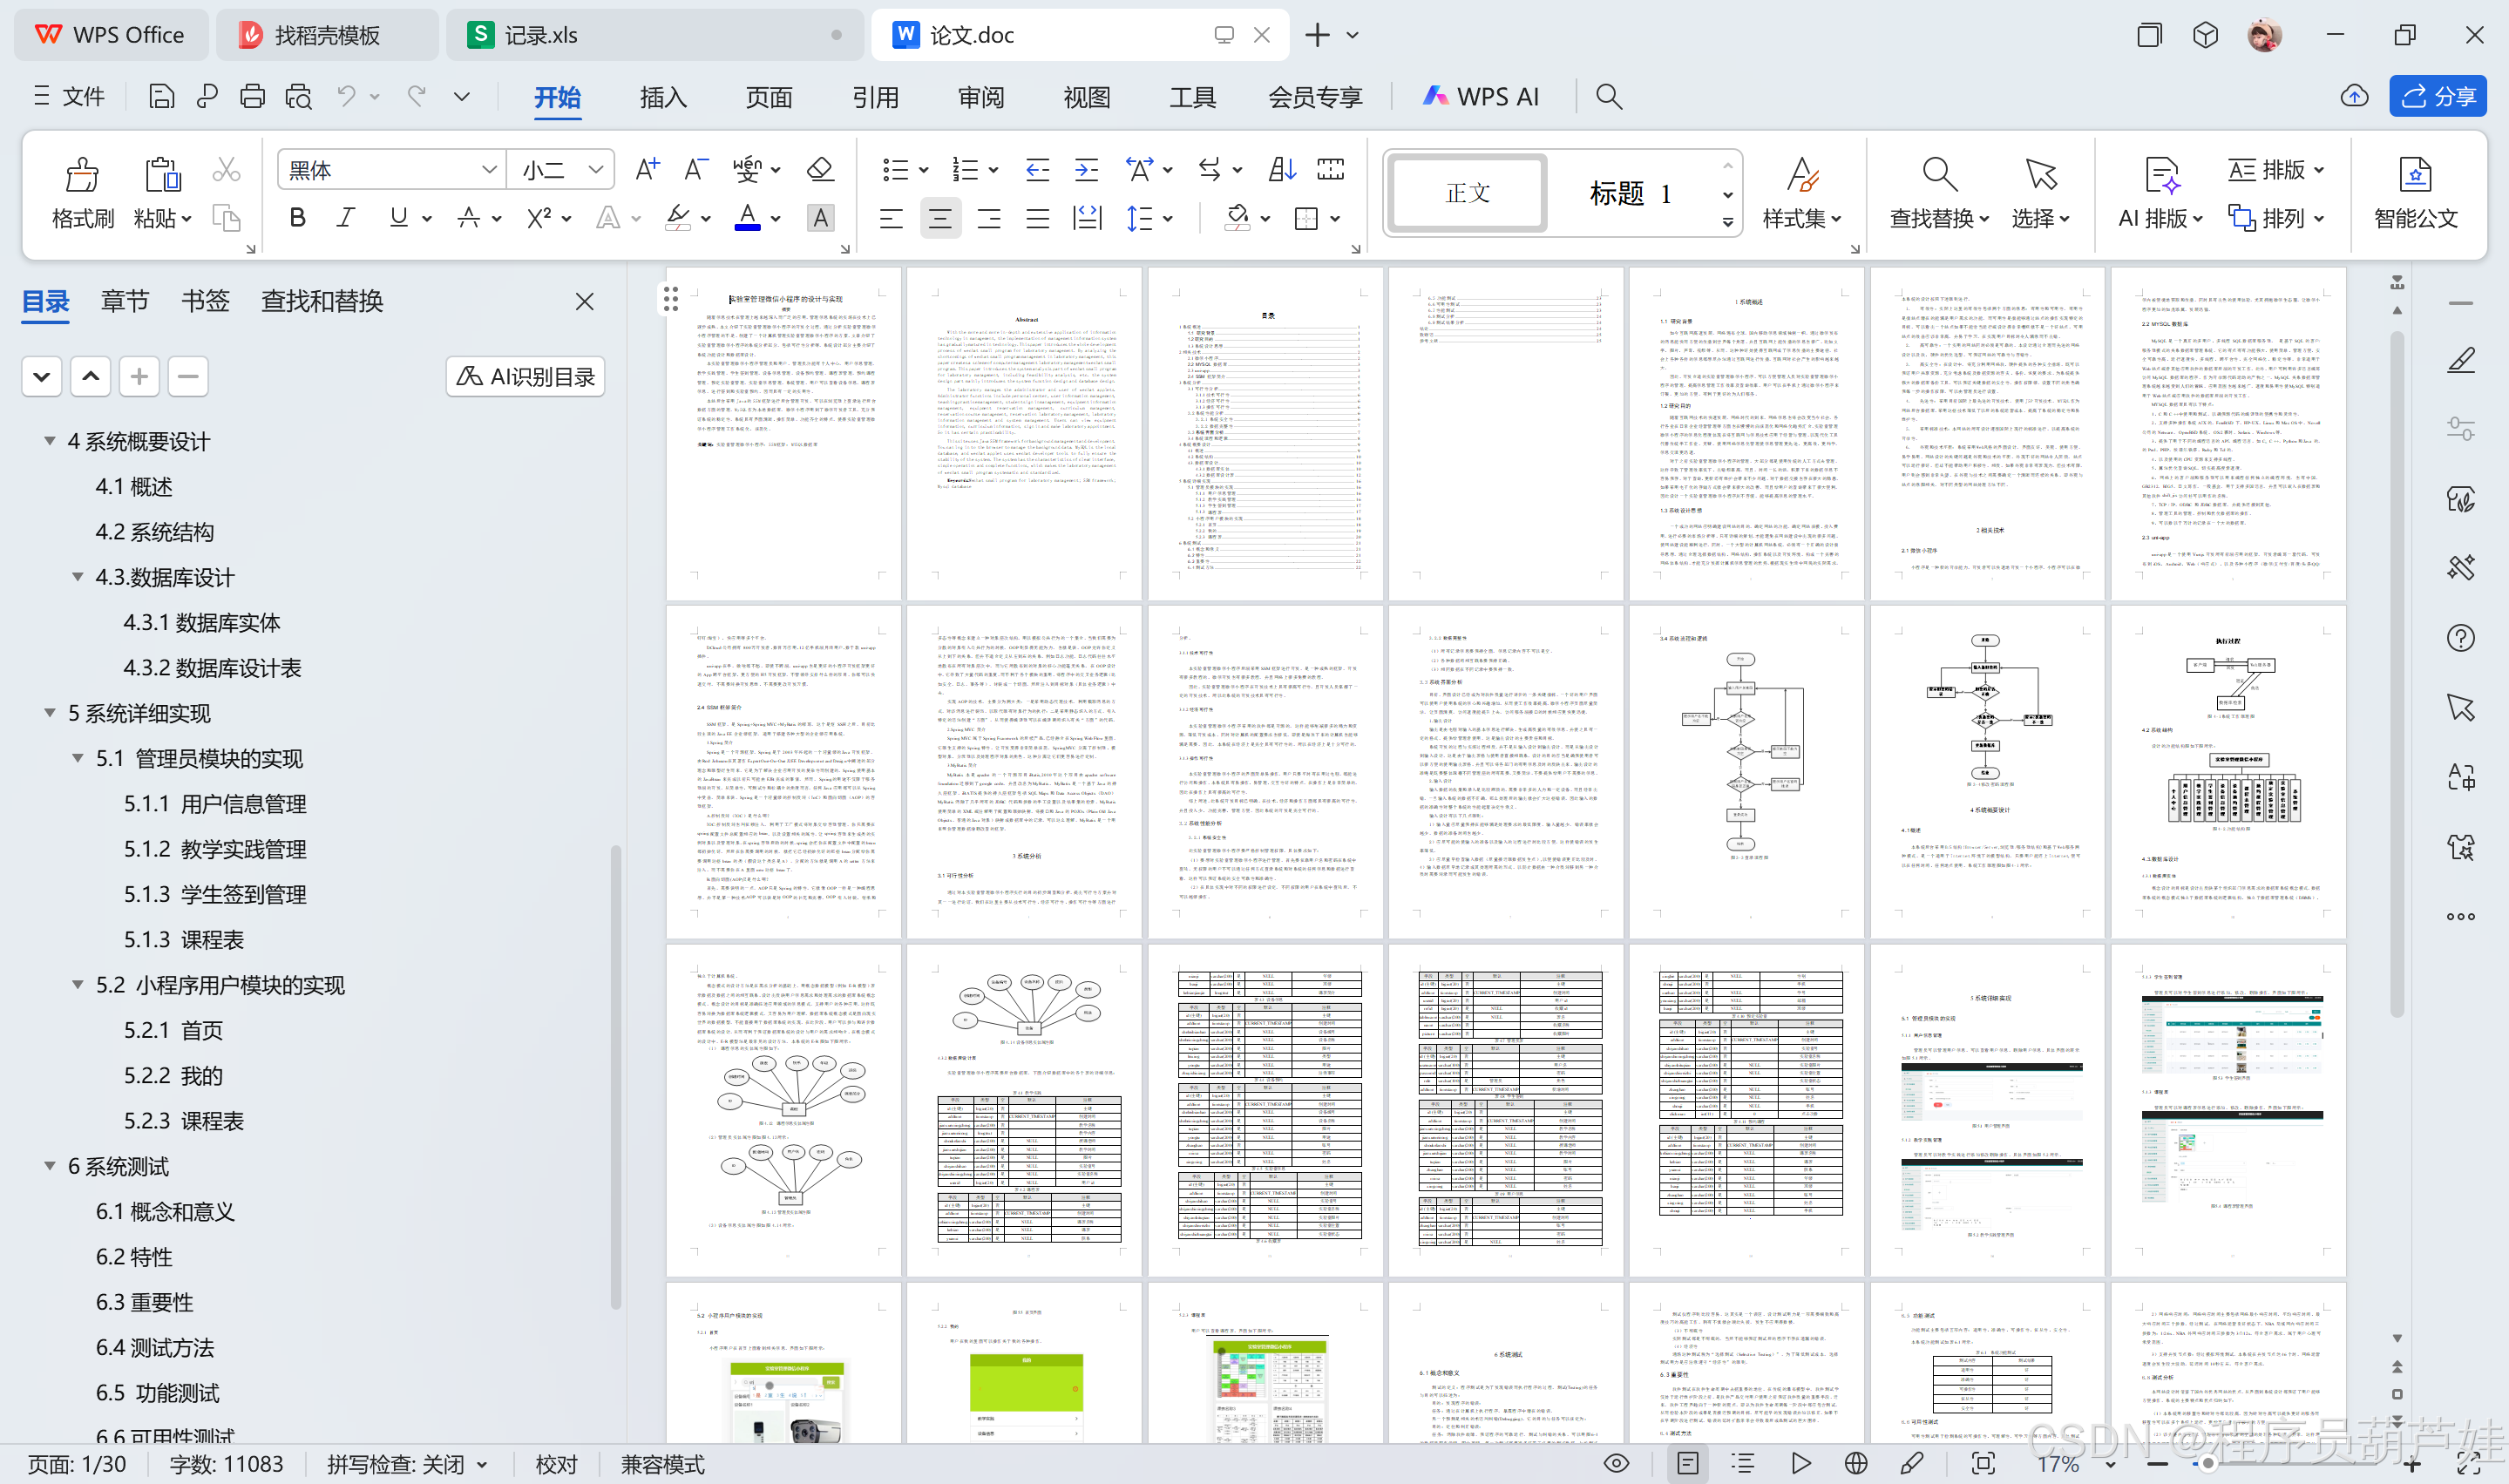The image size is (2509, 1484).
Task: Click the decrease font size icon
Action: (696, 169)
